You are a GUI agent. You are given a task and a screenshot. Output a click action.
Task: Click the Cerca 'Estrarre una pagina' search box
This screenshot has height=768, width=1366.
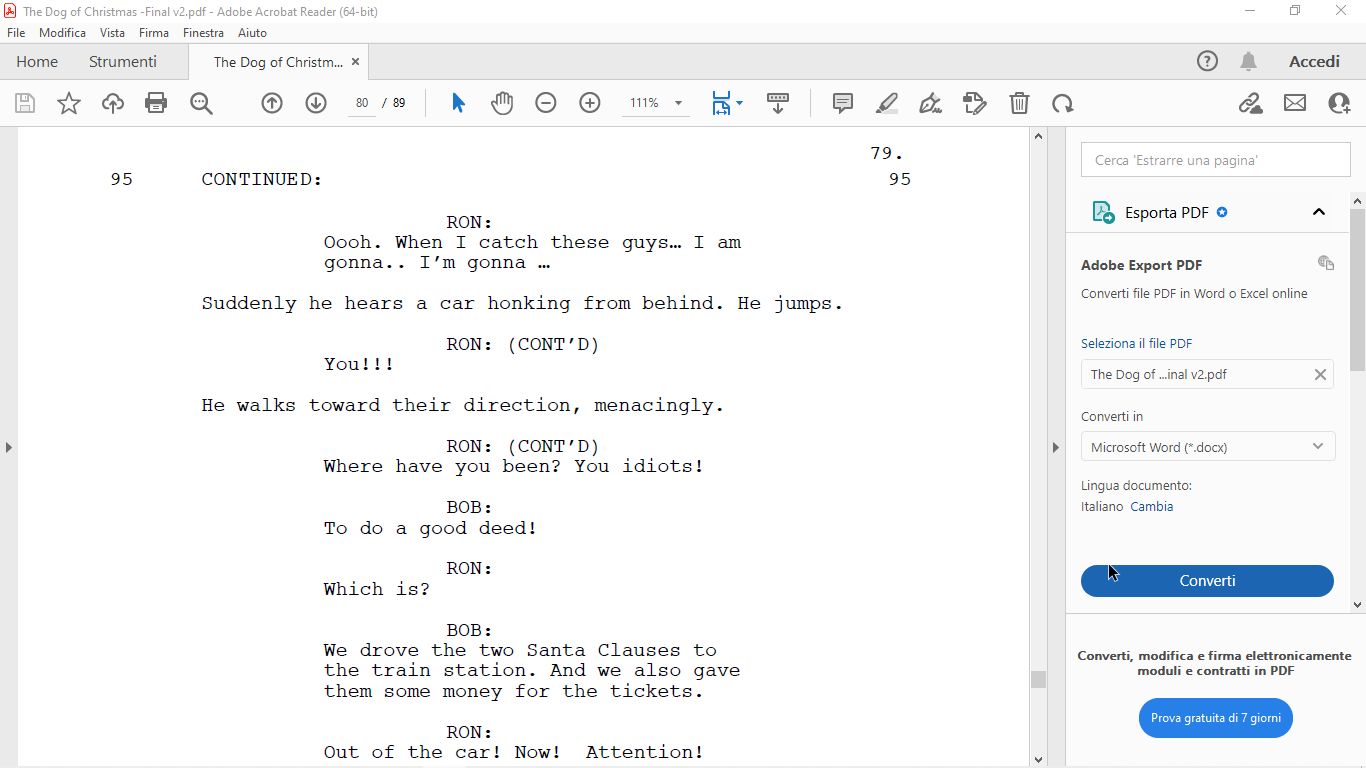(x=1215, y=160)
